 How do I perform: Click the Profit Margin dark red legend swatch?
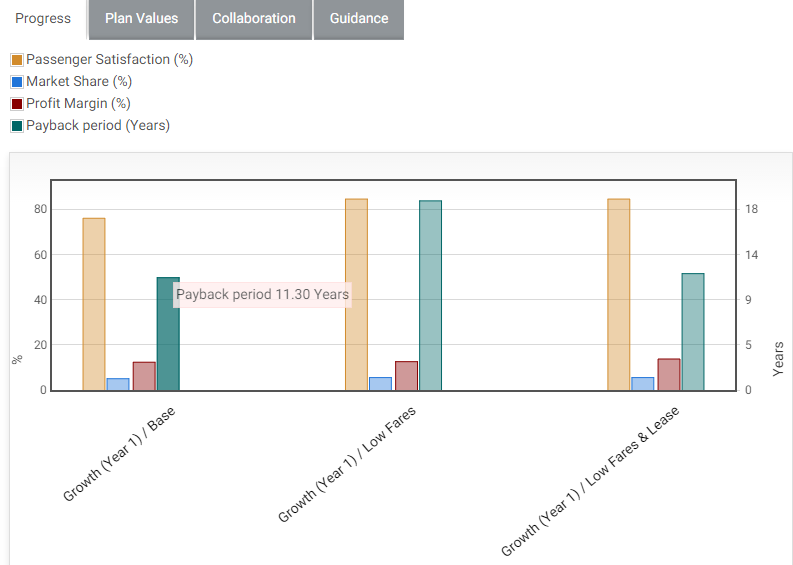[x=17, y=104]
